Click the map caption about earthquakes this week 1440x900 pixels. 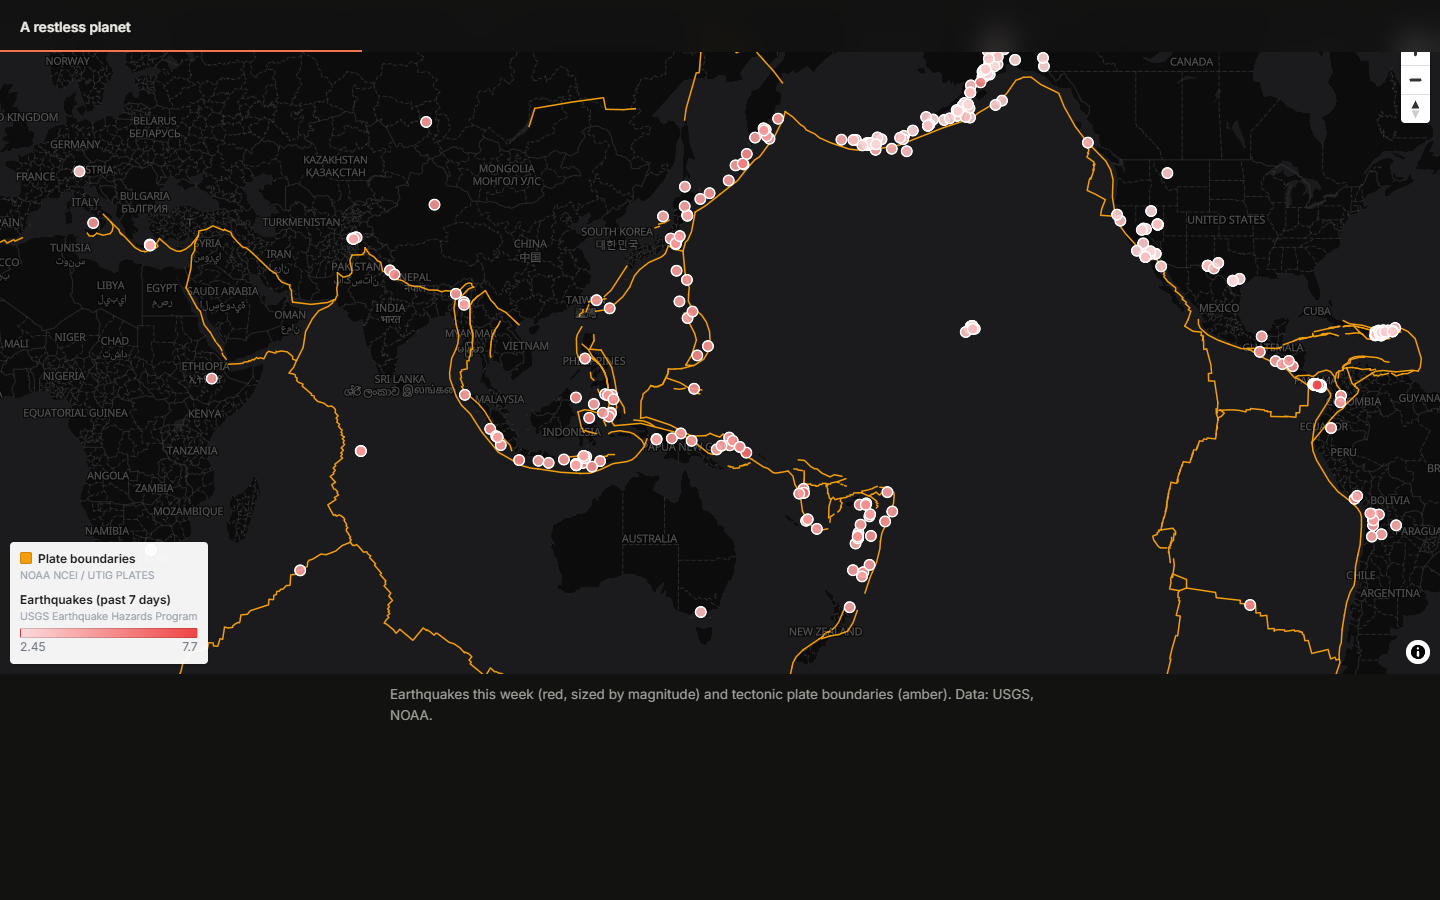pyautogui.click(x=712, y=704)
